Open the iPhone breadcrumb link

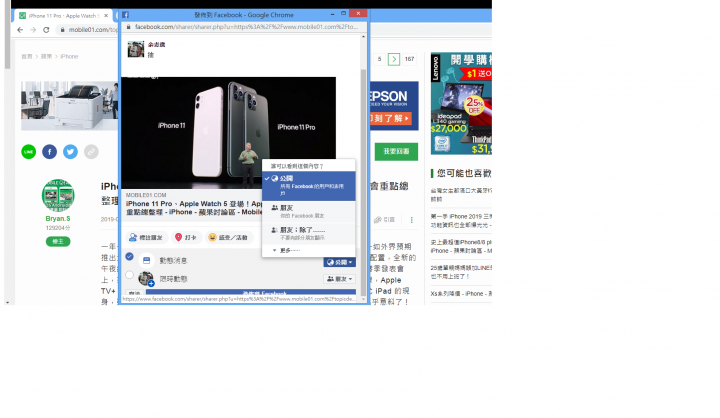[69, 56]
